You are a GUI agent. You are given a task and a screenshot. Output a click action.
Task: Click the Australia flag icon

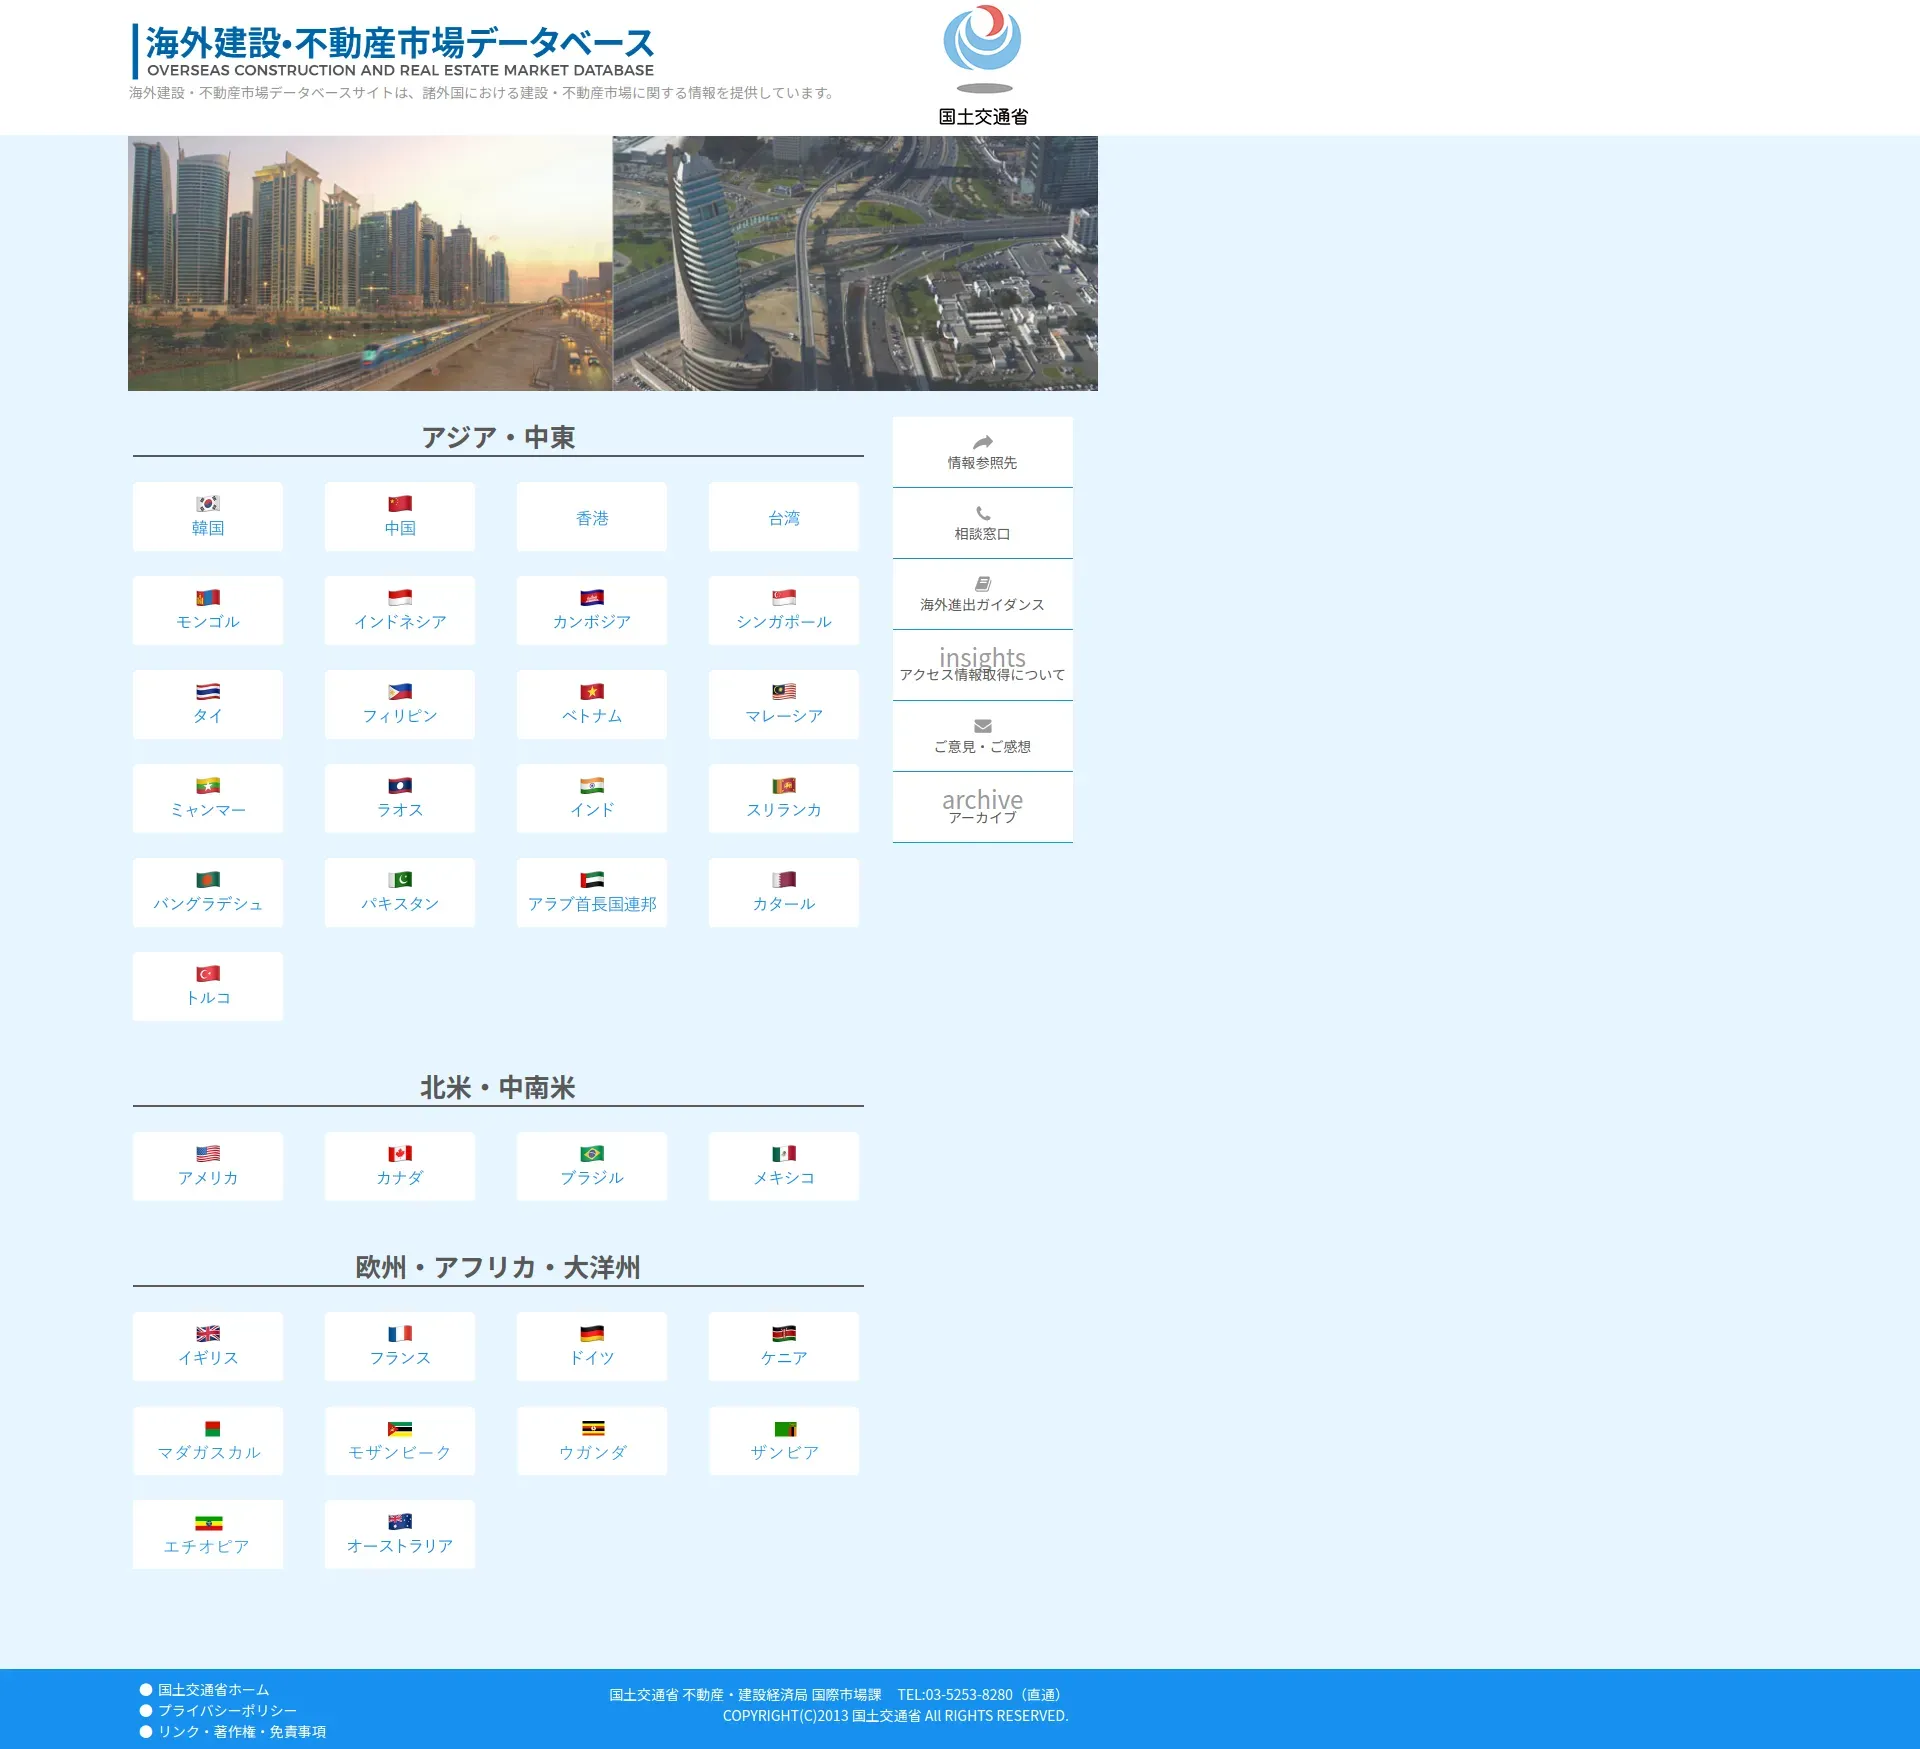click(x=400, y=1522)
